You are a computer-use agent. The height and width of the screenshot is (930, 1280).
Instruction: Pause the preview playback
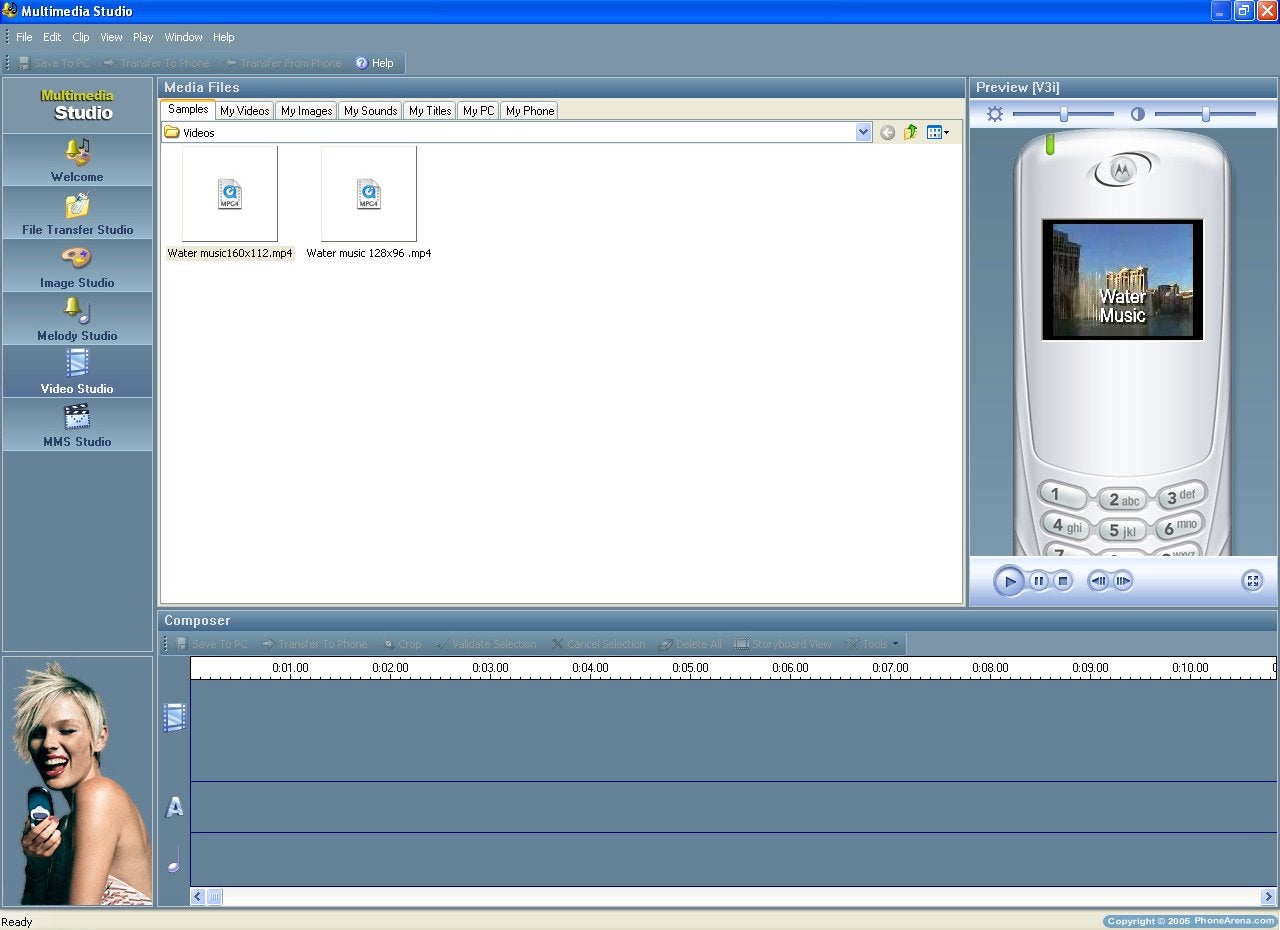[x=1039, y=581]
